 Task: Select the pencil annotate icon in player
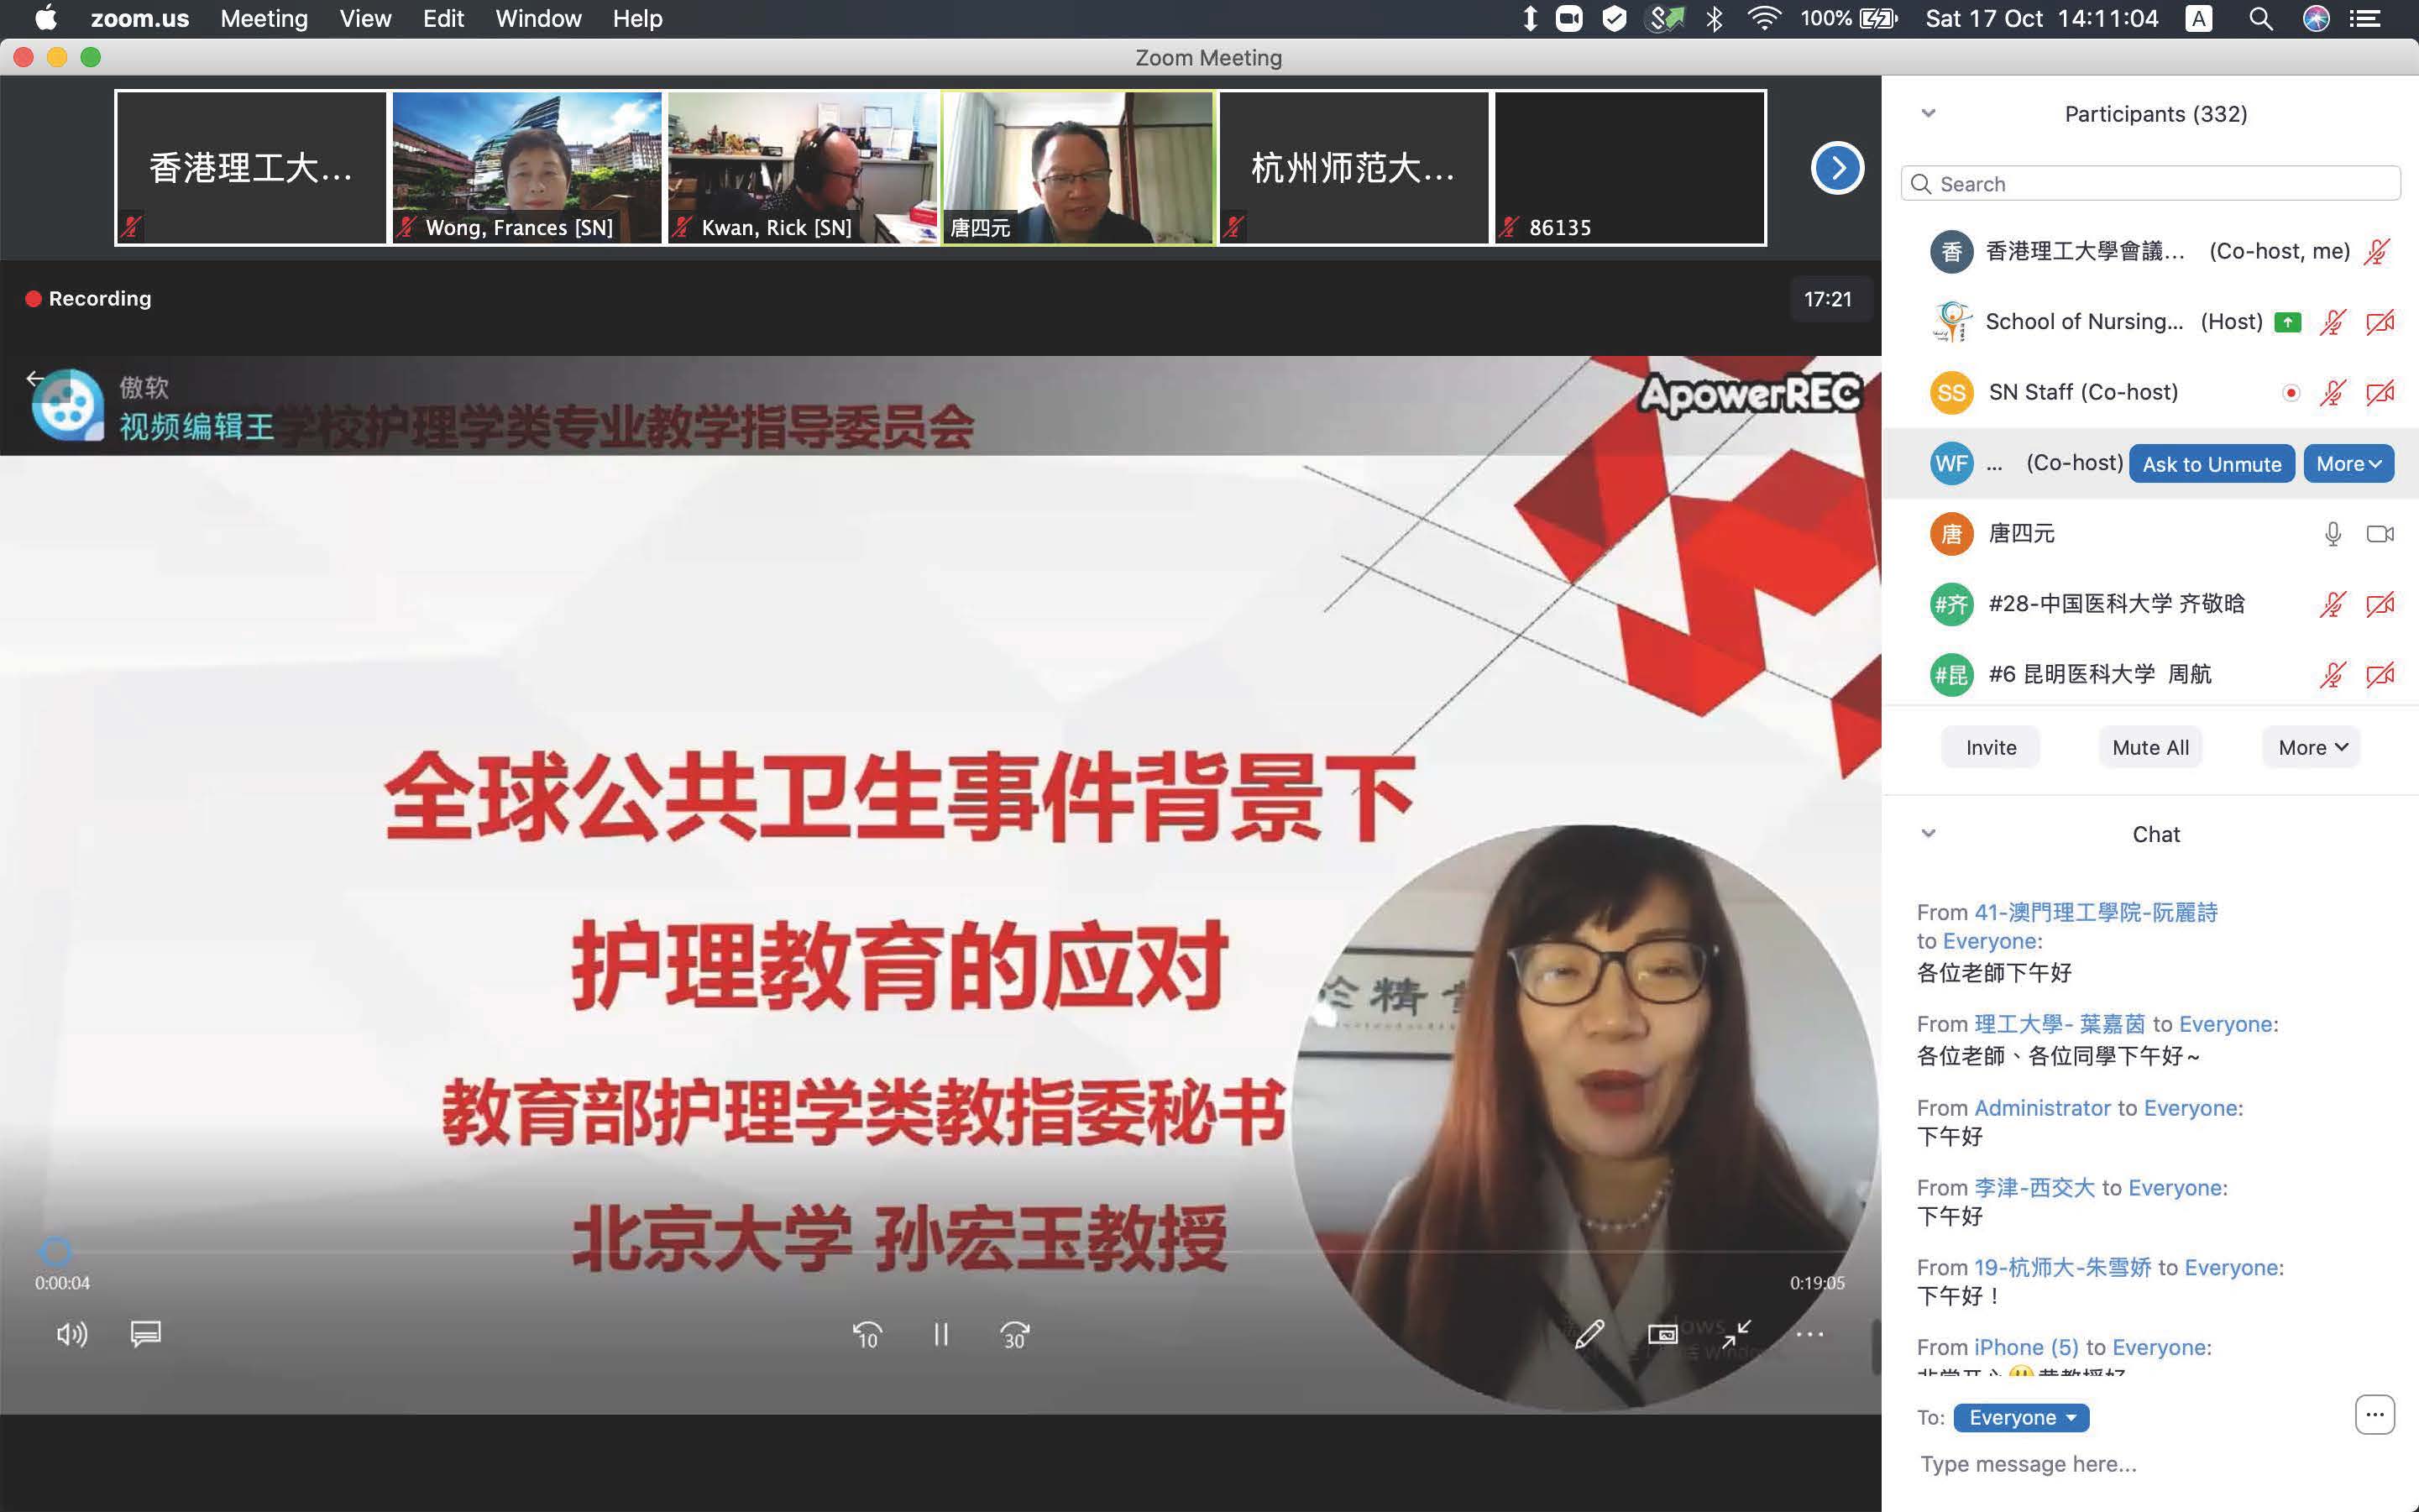[1589, 1333]
